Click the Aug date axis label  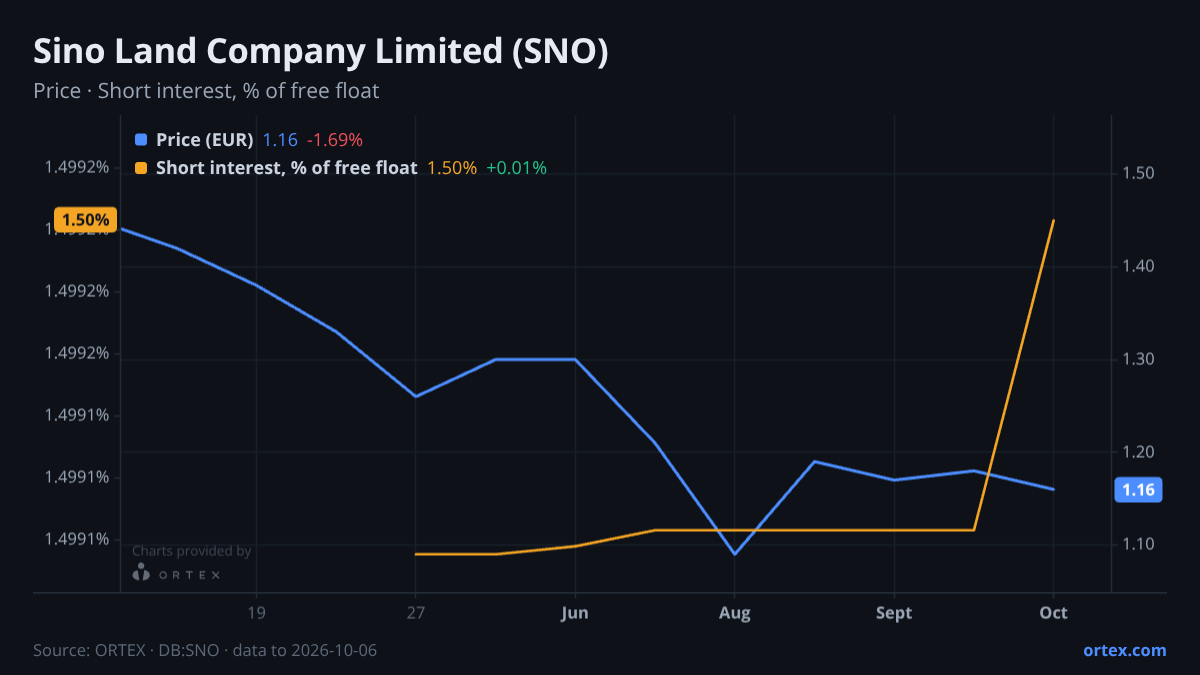coord(735,613)
